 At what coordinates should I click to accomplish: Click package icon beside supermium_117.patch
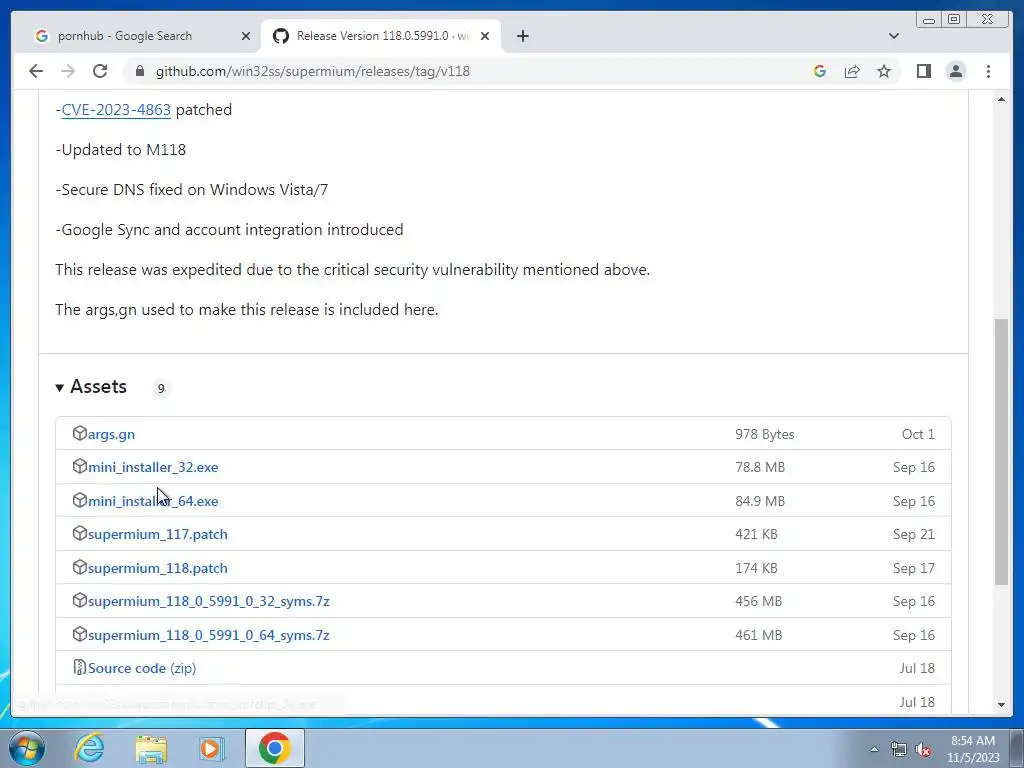[x=80, y=533]
